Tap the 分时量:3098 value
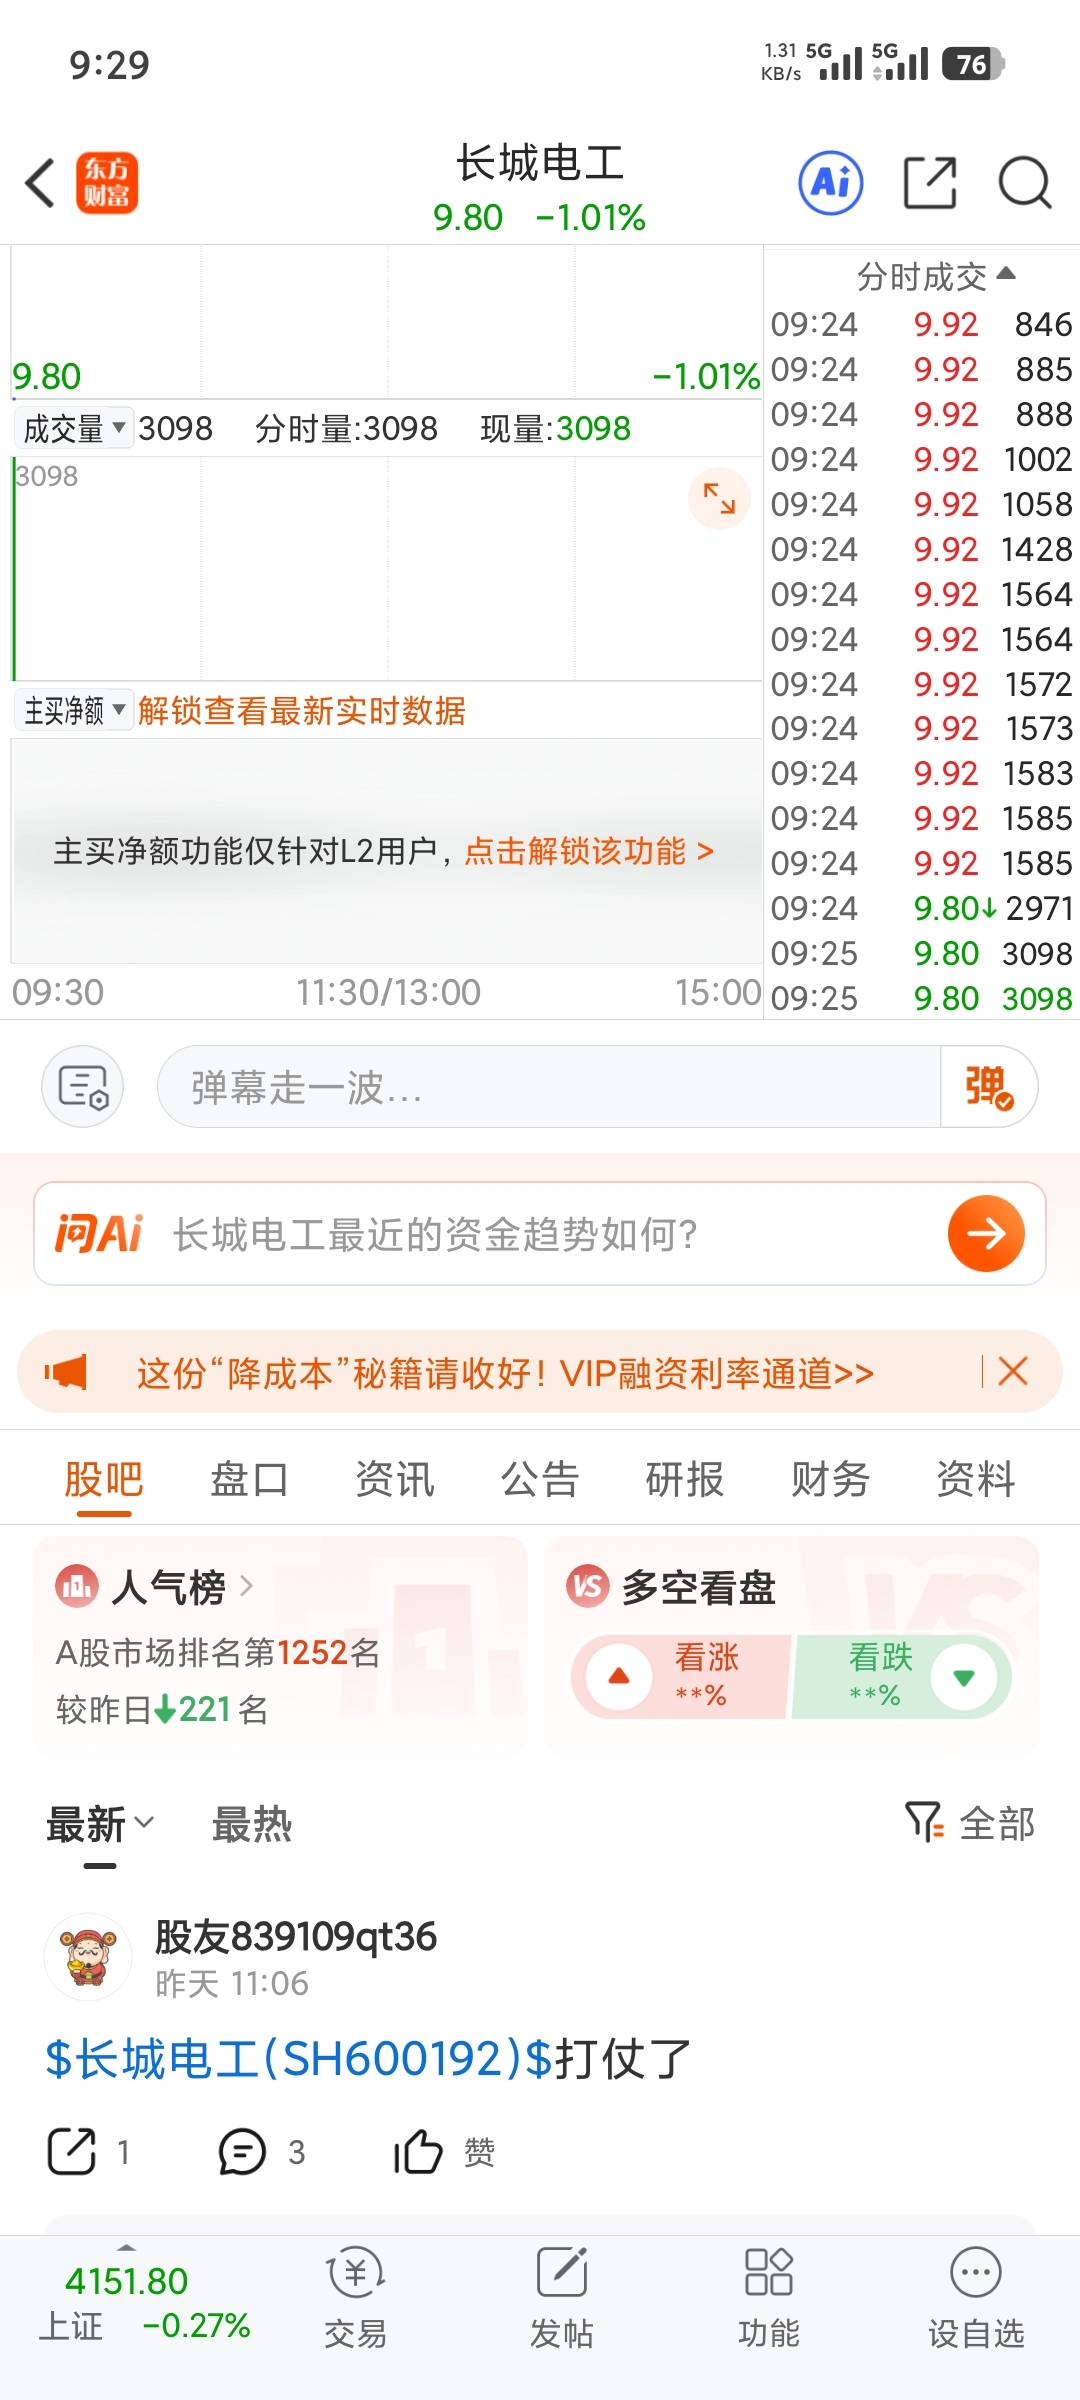Image resolution: width=1080 pixels, height=2400 pixels. [346, 429]
